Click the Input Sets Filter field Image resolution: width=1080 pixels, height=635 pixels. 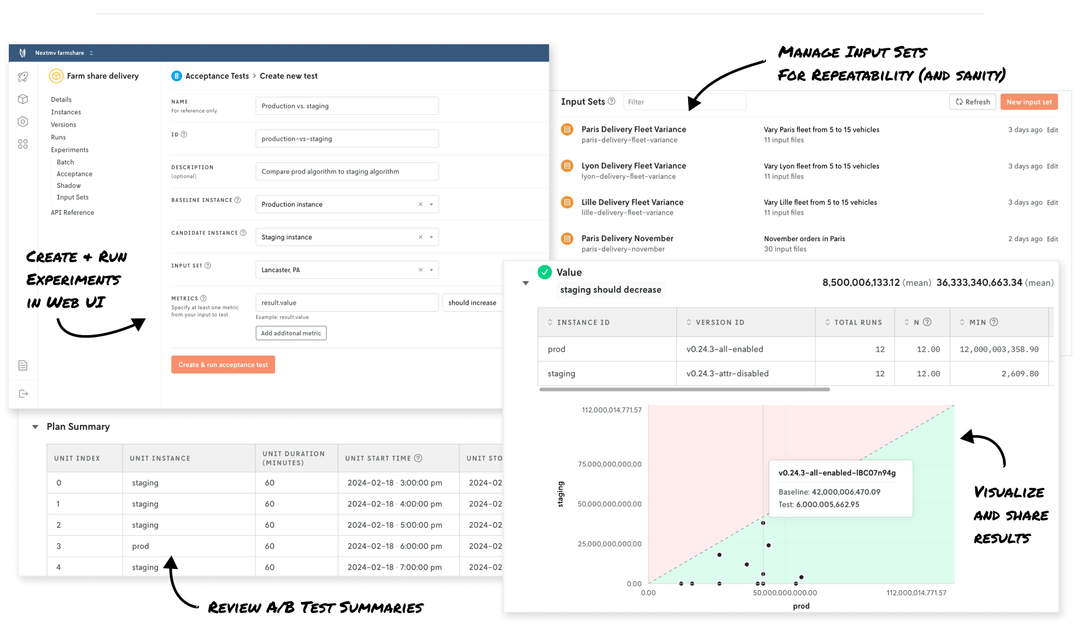point(685,102)
